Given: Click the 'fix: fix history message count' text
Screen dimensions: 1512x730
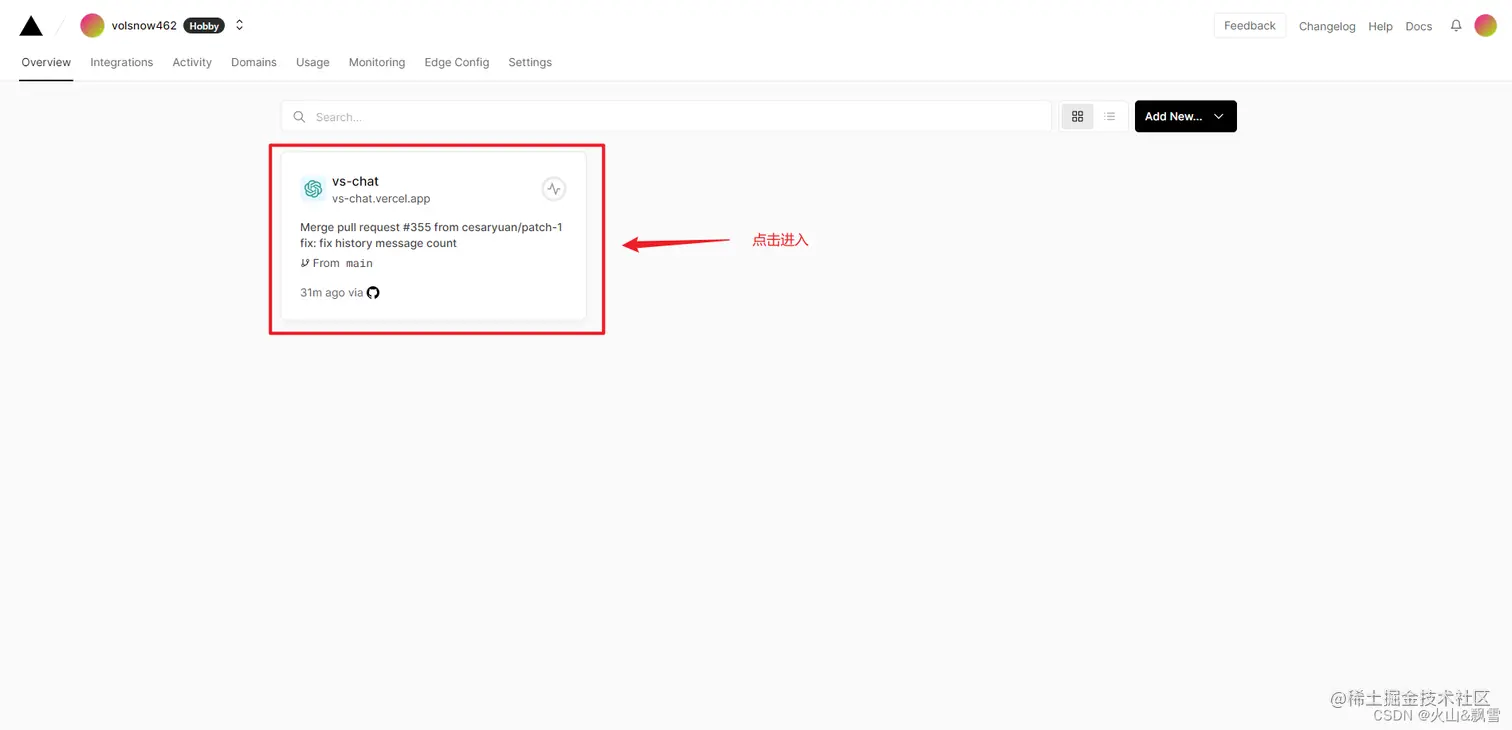Looking at the screenshot, I should (378, 243).
